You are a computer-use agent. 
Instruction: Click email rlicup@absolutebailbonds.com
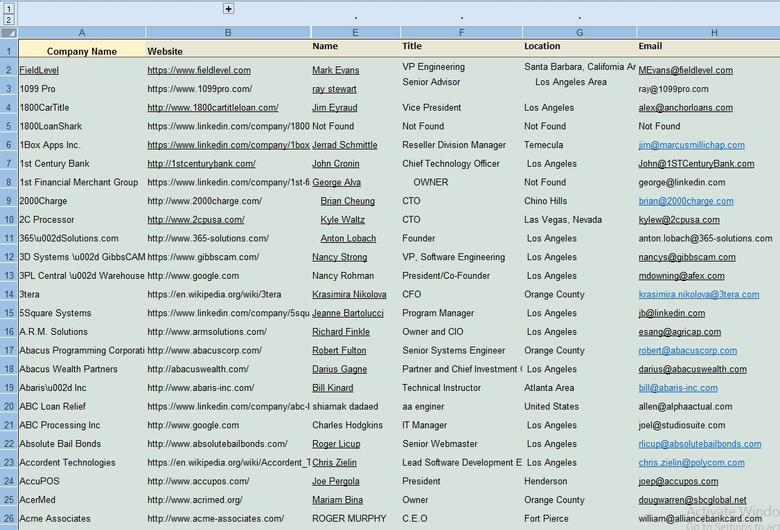point(700,444)
